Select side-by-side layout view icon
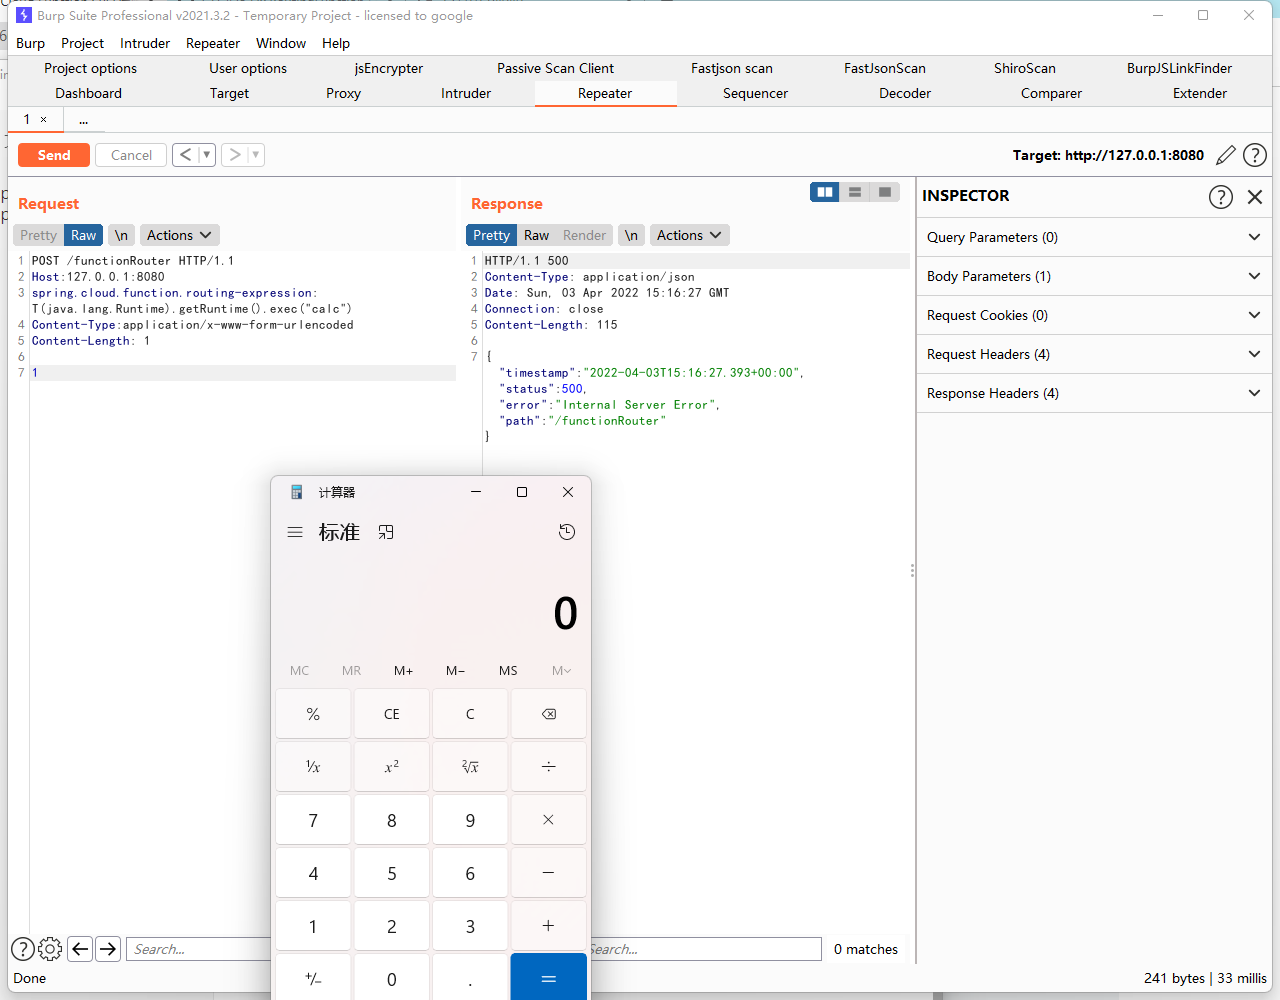The height and width of the screenshot is (1000, 1280). [x=825, y=192]
